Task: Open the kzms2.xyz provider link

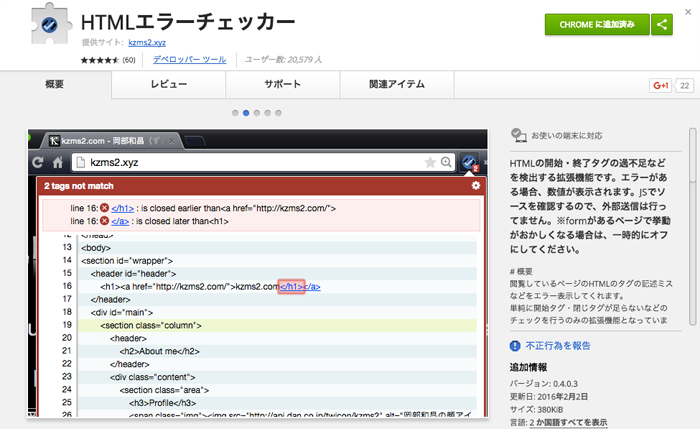Action: pos(147,42)
